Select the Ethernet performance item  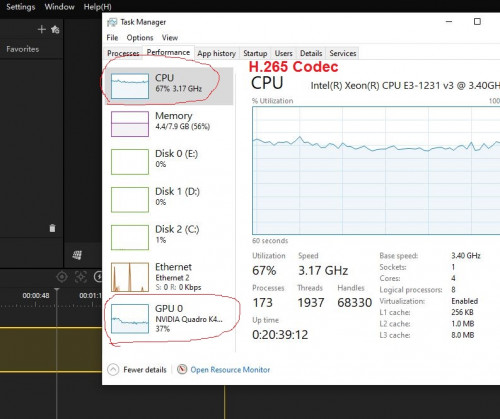169,277
